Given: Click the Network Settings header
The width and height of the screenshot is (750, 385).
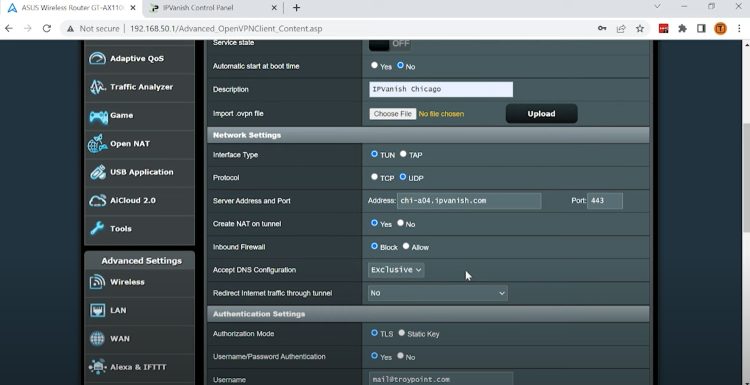Looking at the screenshot, I should 428,135.
